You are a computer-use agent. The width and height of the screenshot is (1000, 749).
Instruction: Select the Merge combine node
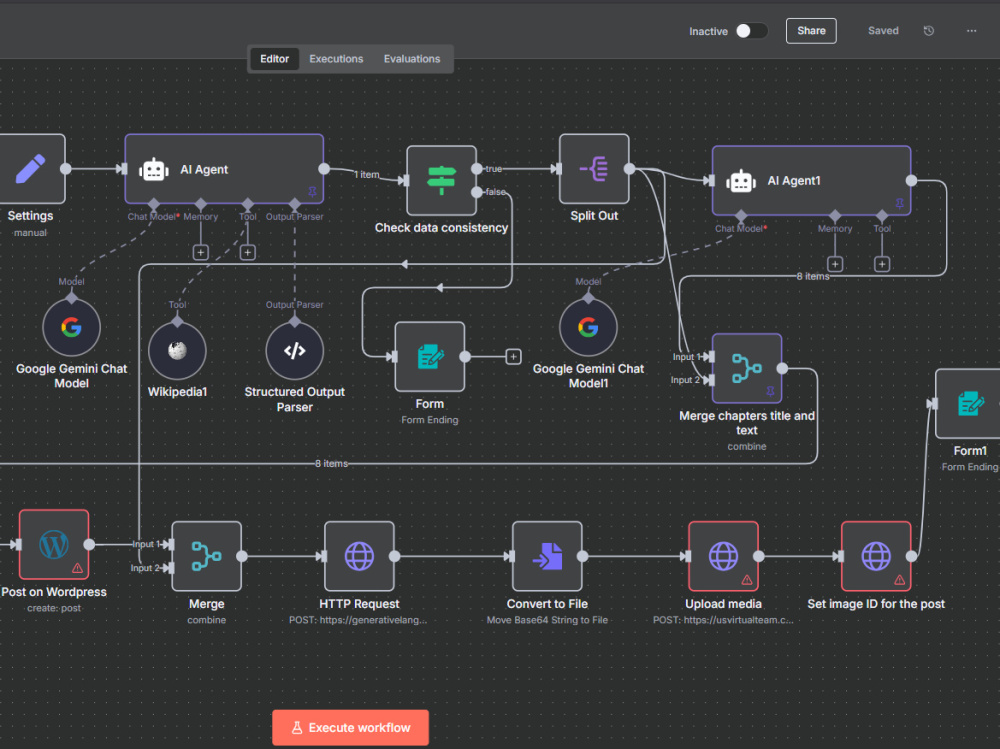coord(207,556)
